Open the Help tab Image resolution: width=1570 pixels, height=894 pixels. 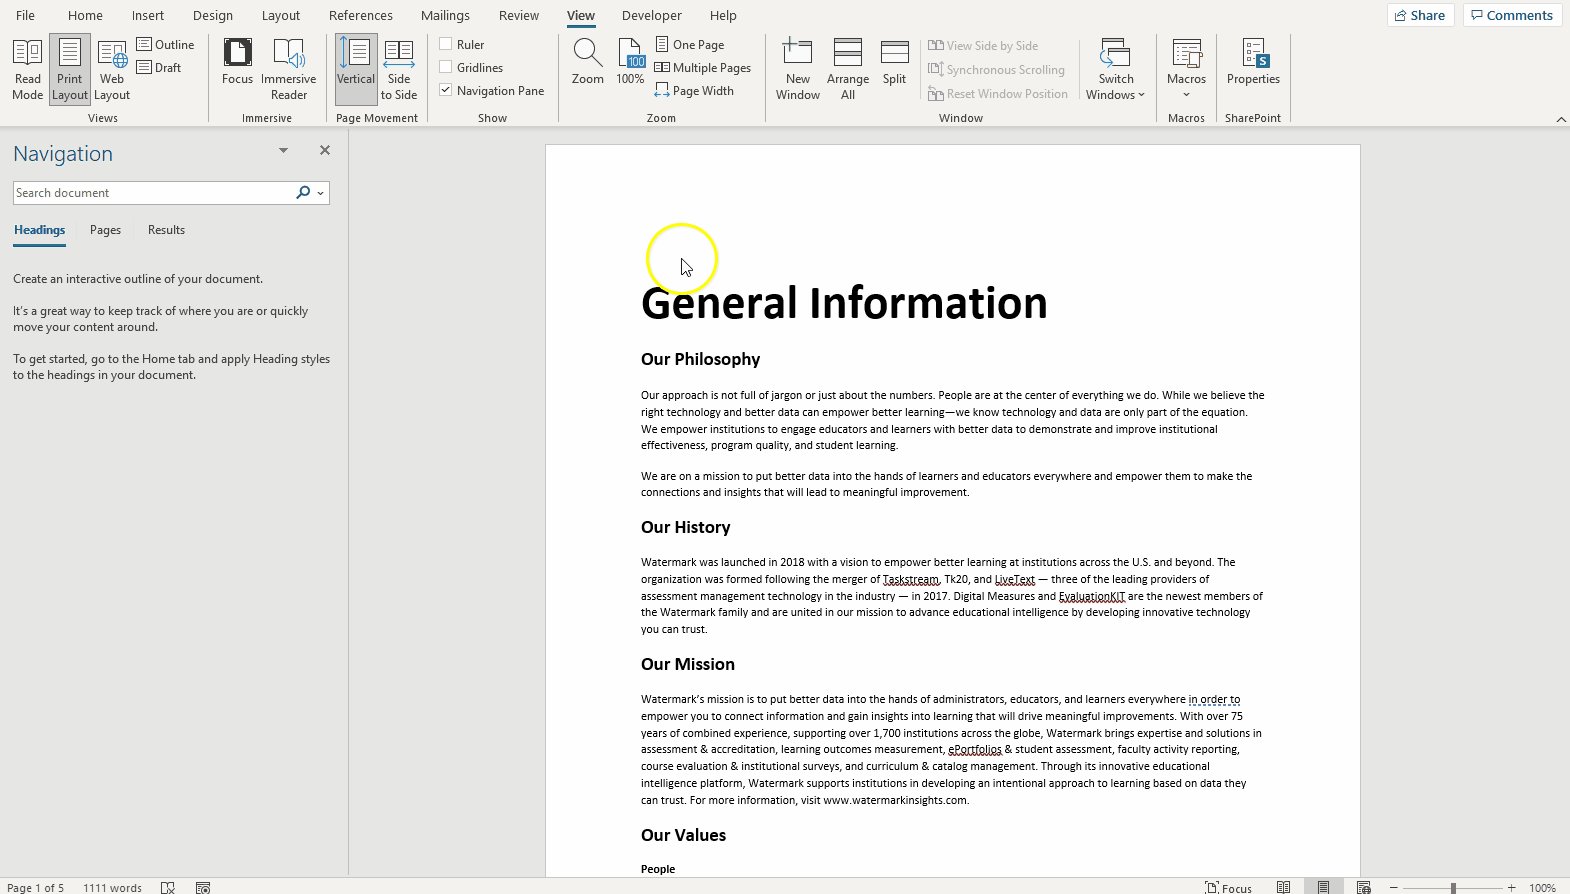(723, 15)
